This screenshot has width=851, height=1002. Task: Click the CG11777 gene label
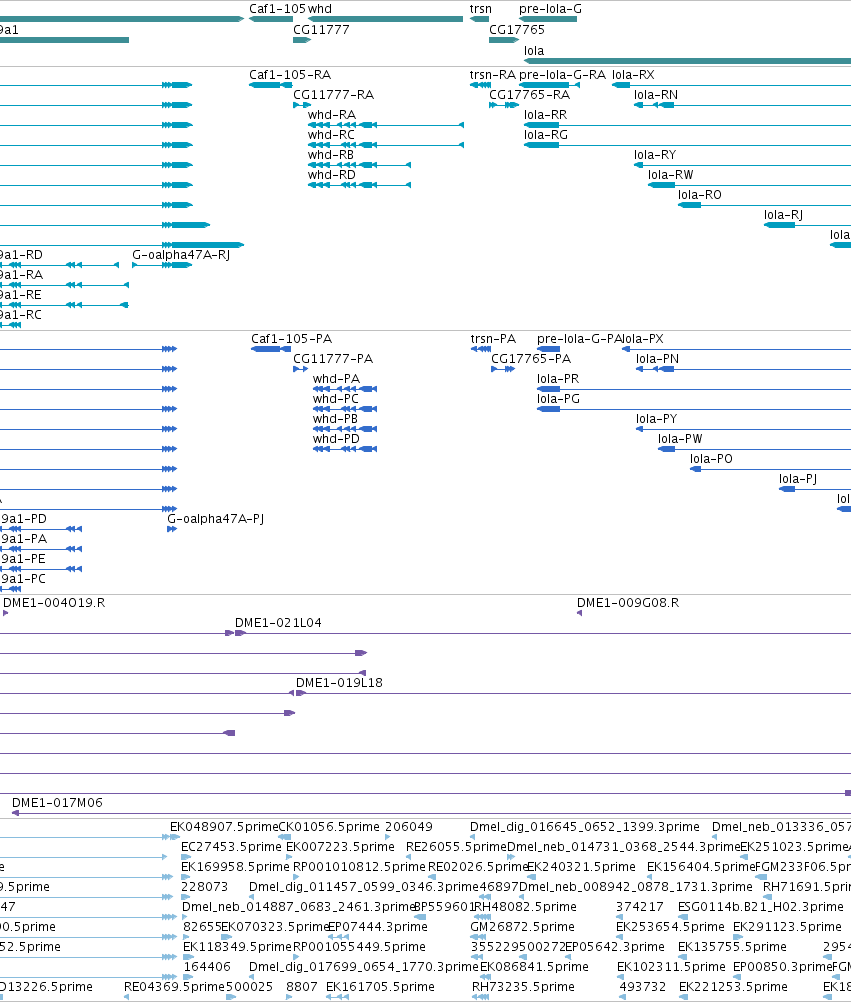[x=321, y=30]
